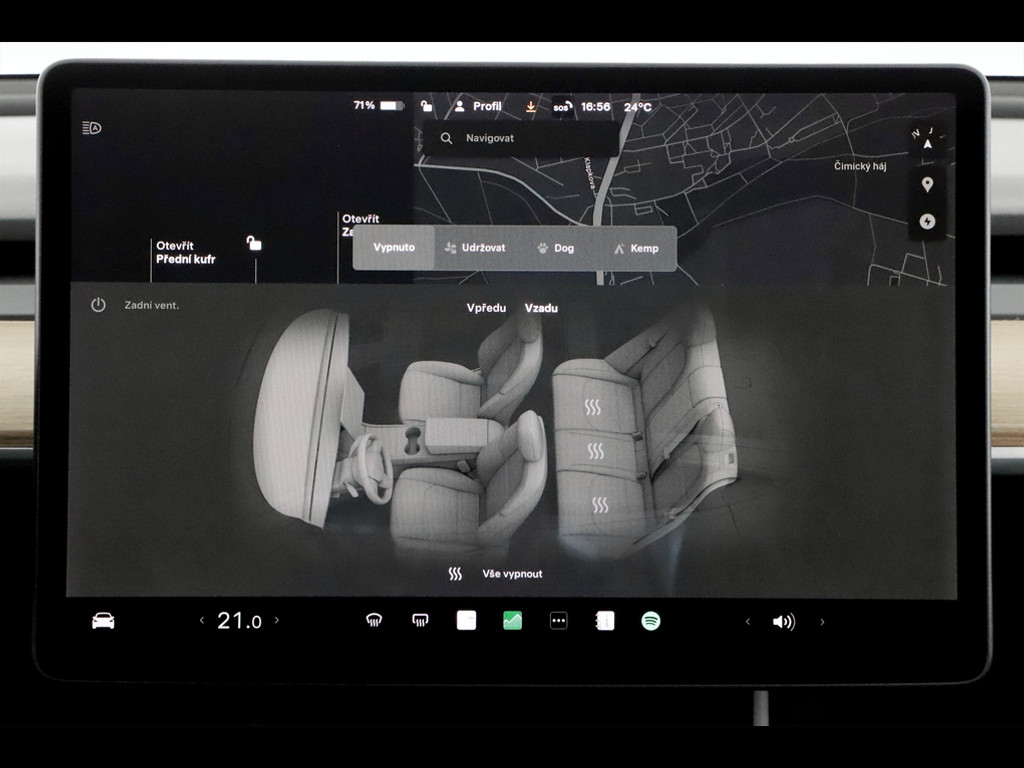The width and height of the screenshot is (1024, 768).
Task: Focus the Navigovat search field
Action: (x=520, y=138)
